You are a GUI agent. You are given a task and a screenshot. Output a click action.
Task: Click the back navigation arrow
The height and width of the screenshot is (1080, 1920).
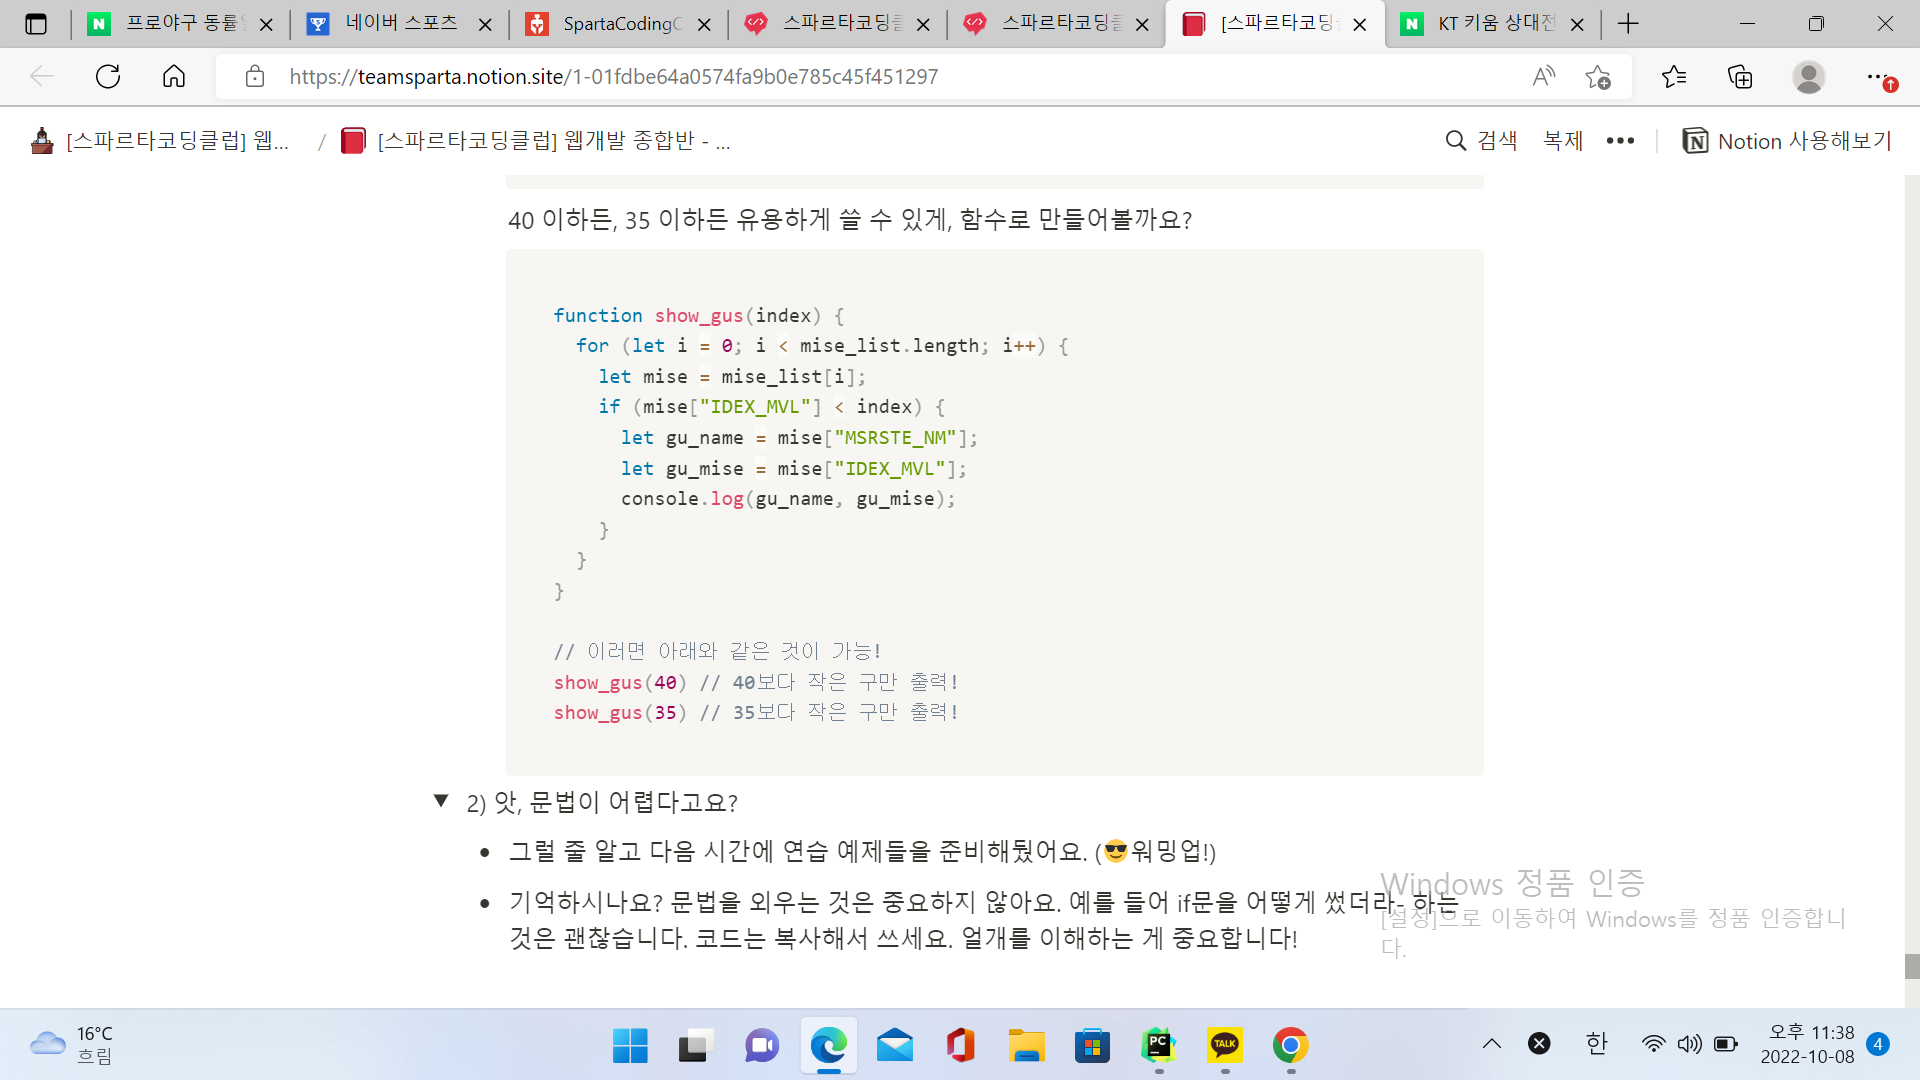[x=42, y=76]
